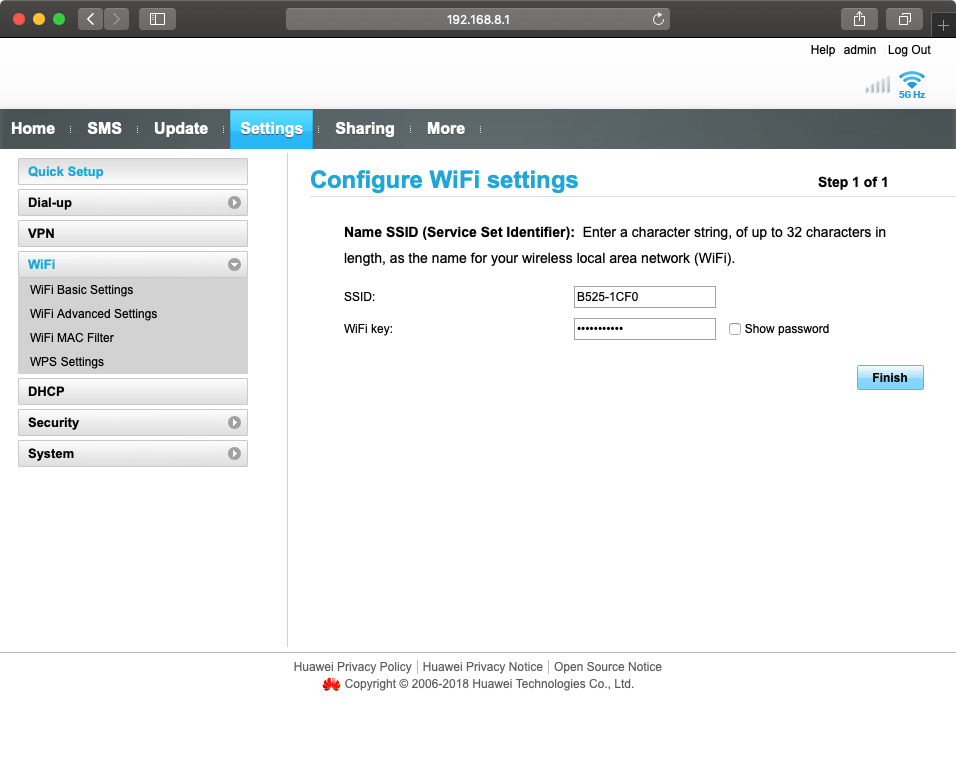Toggle the Safari sidebar button
This screenshot has height=777, width=956.
point(157,19)
